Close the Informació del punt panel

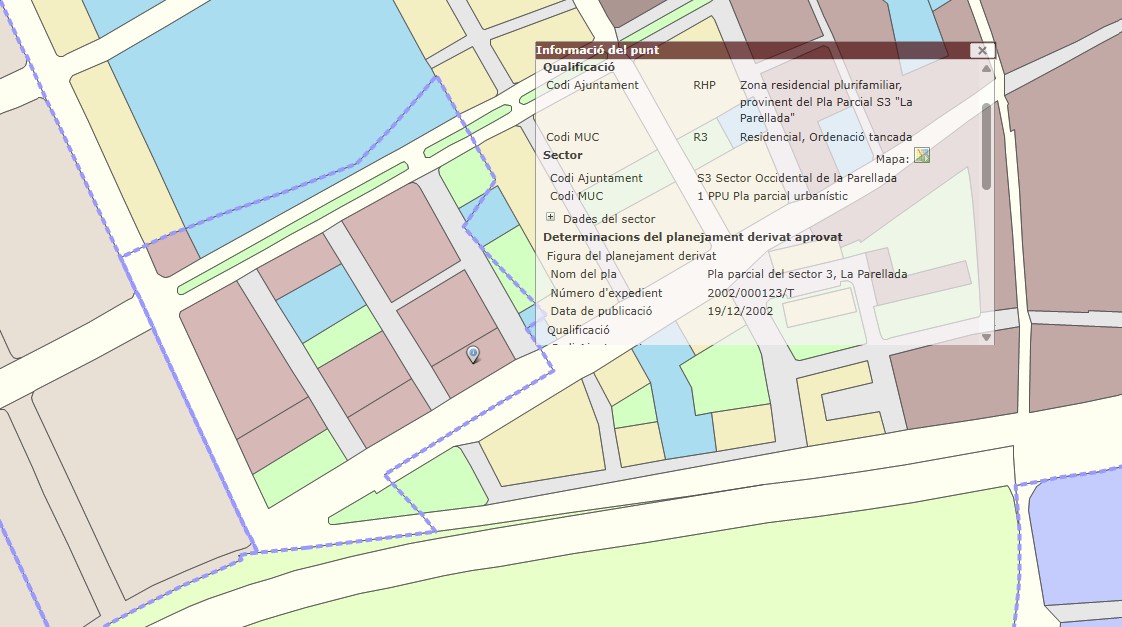click(982, 50)
